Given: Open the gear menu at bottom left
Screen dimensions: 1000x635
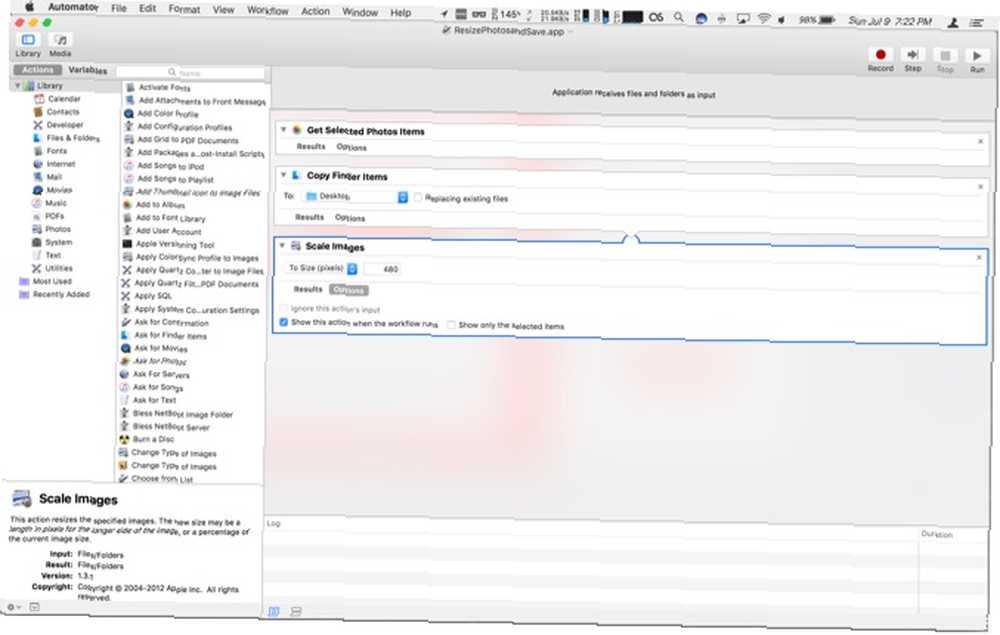Looking at the screenshot, I should pyautogui.click(x=13, y=607).
